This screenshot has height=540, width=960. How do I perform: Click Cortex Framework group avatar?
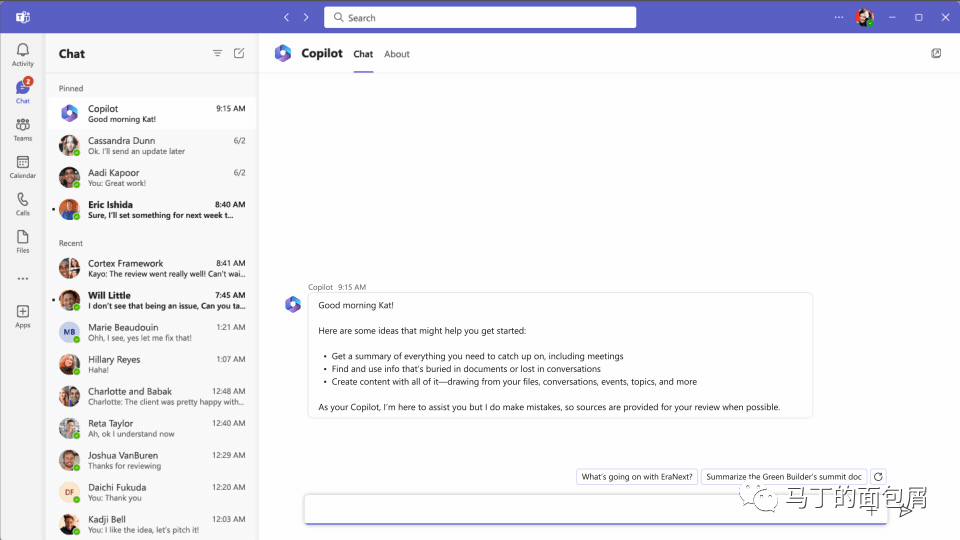69,268
